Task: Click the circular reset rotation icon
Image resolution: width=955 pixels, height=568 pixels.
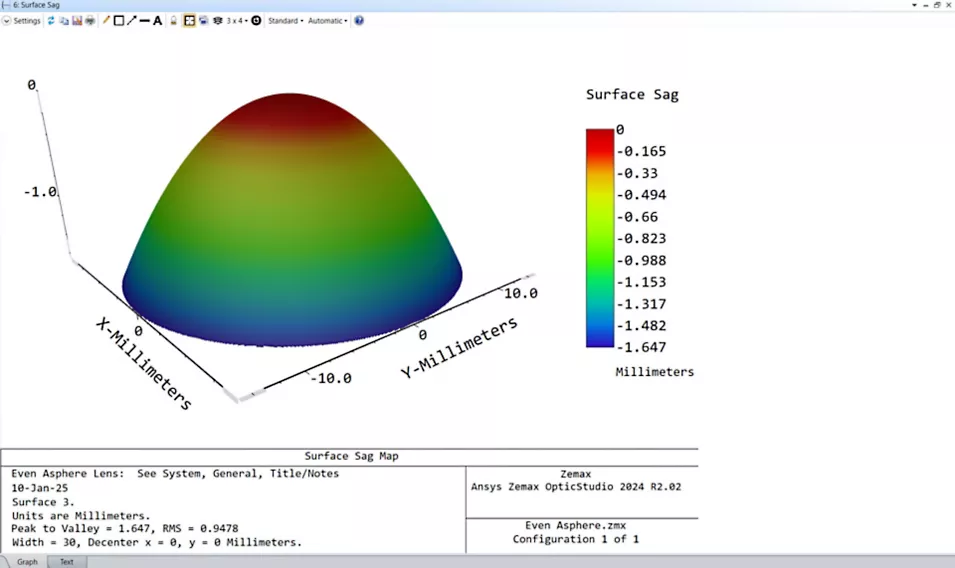Action: coord(256,20)
